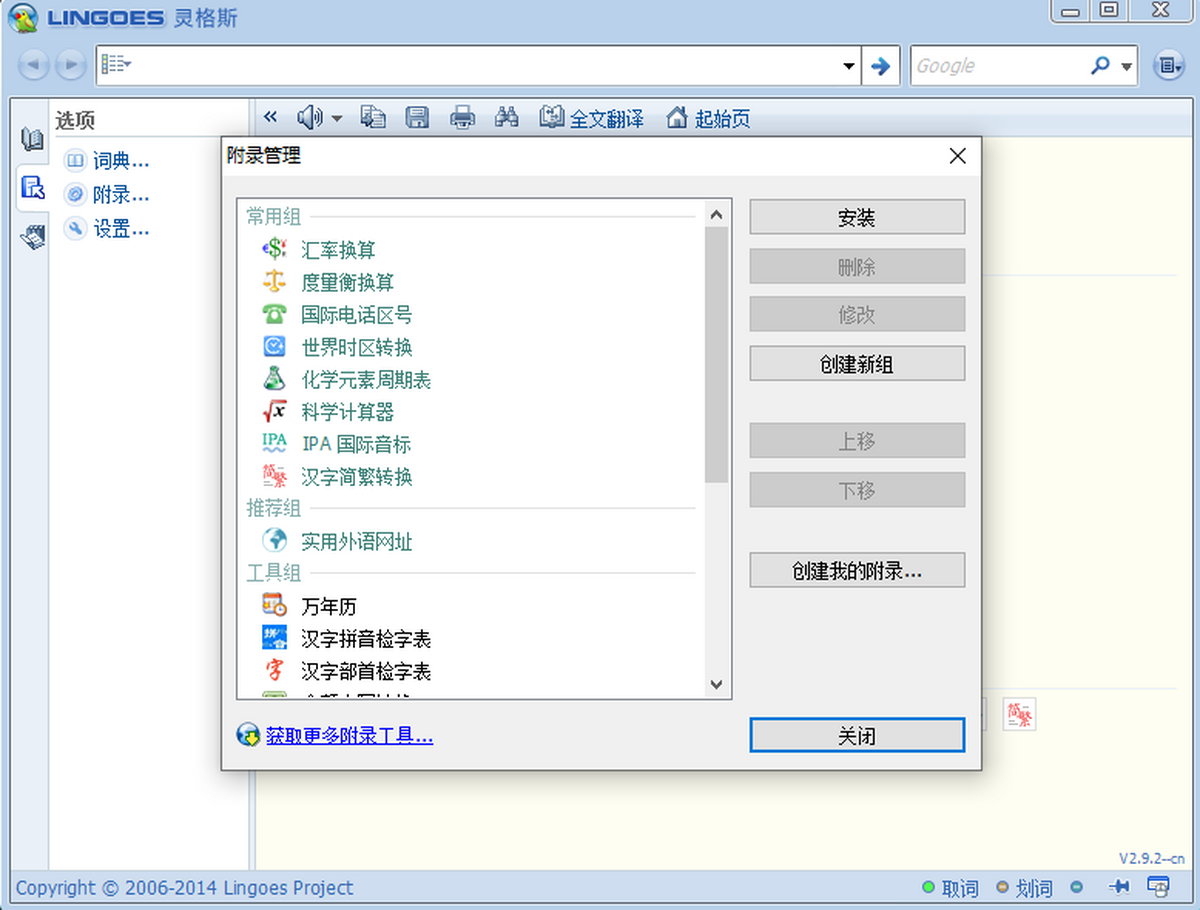
Task: Click the download globe icon beside 获取更多附录工具
Action: (247, 736)
